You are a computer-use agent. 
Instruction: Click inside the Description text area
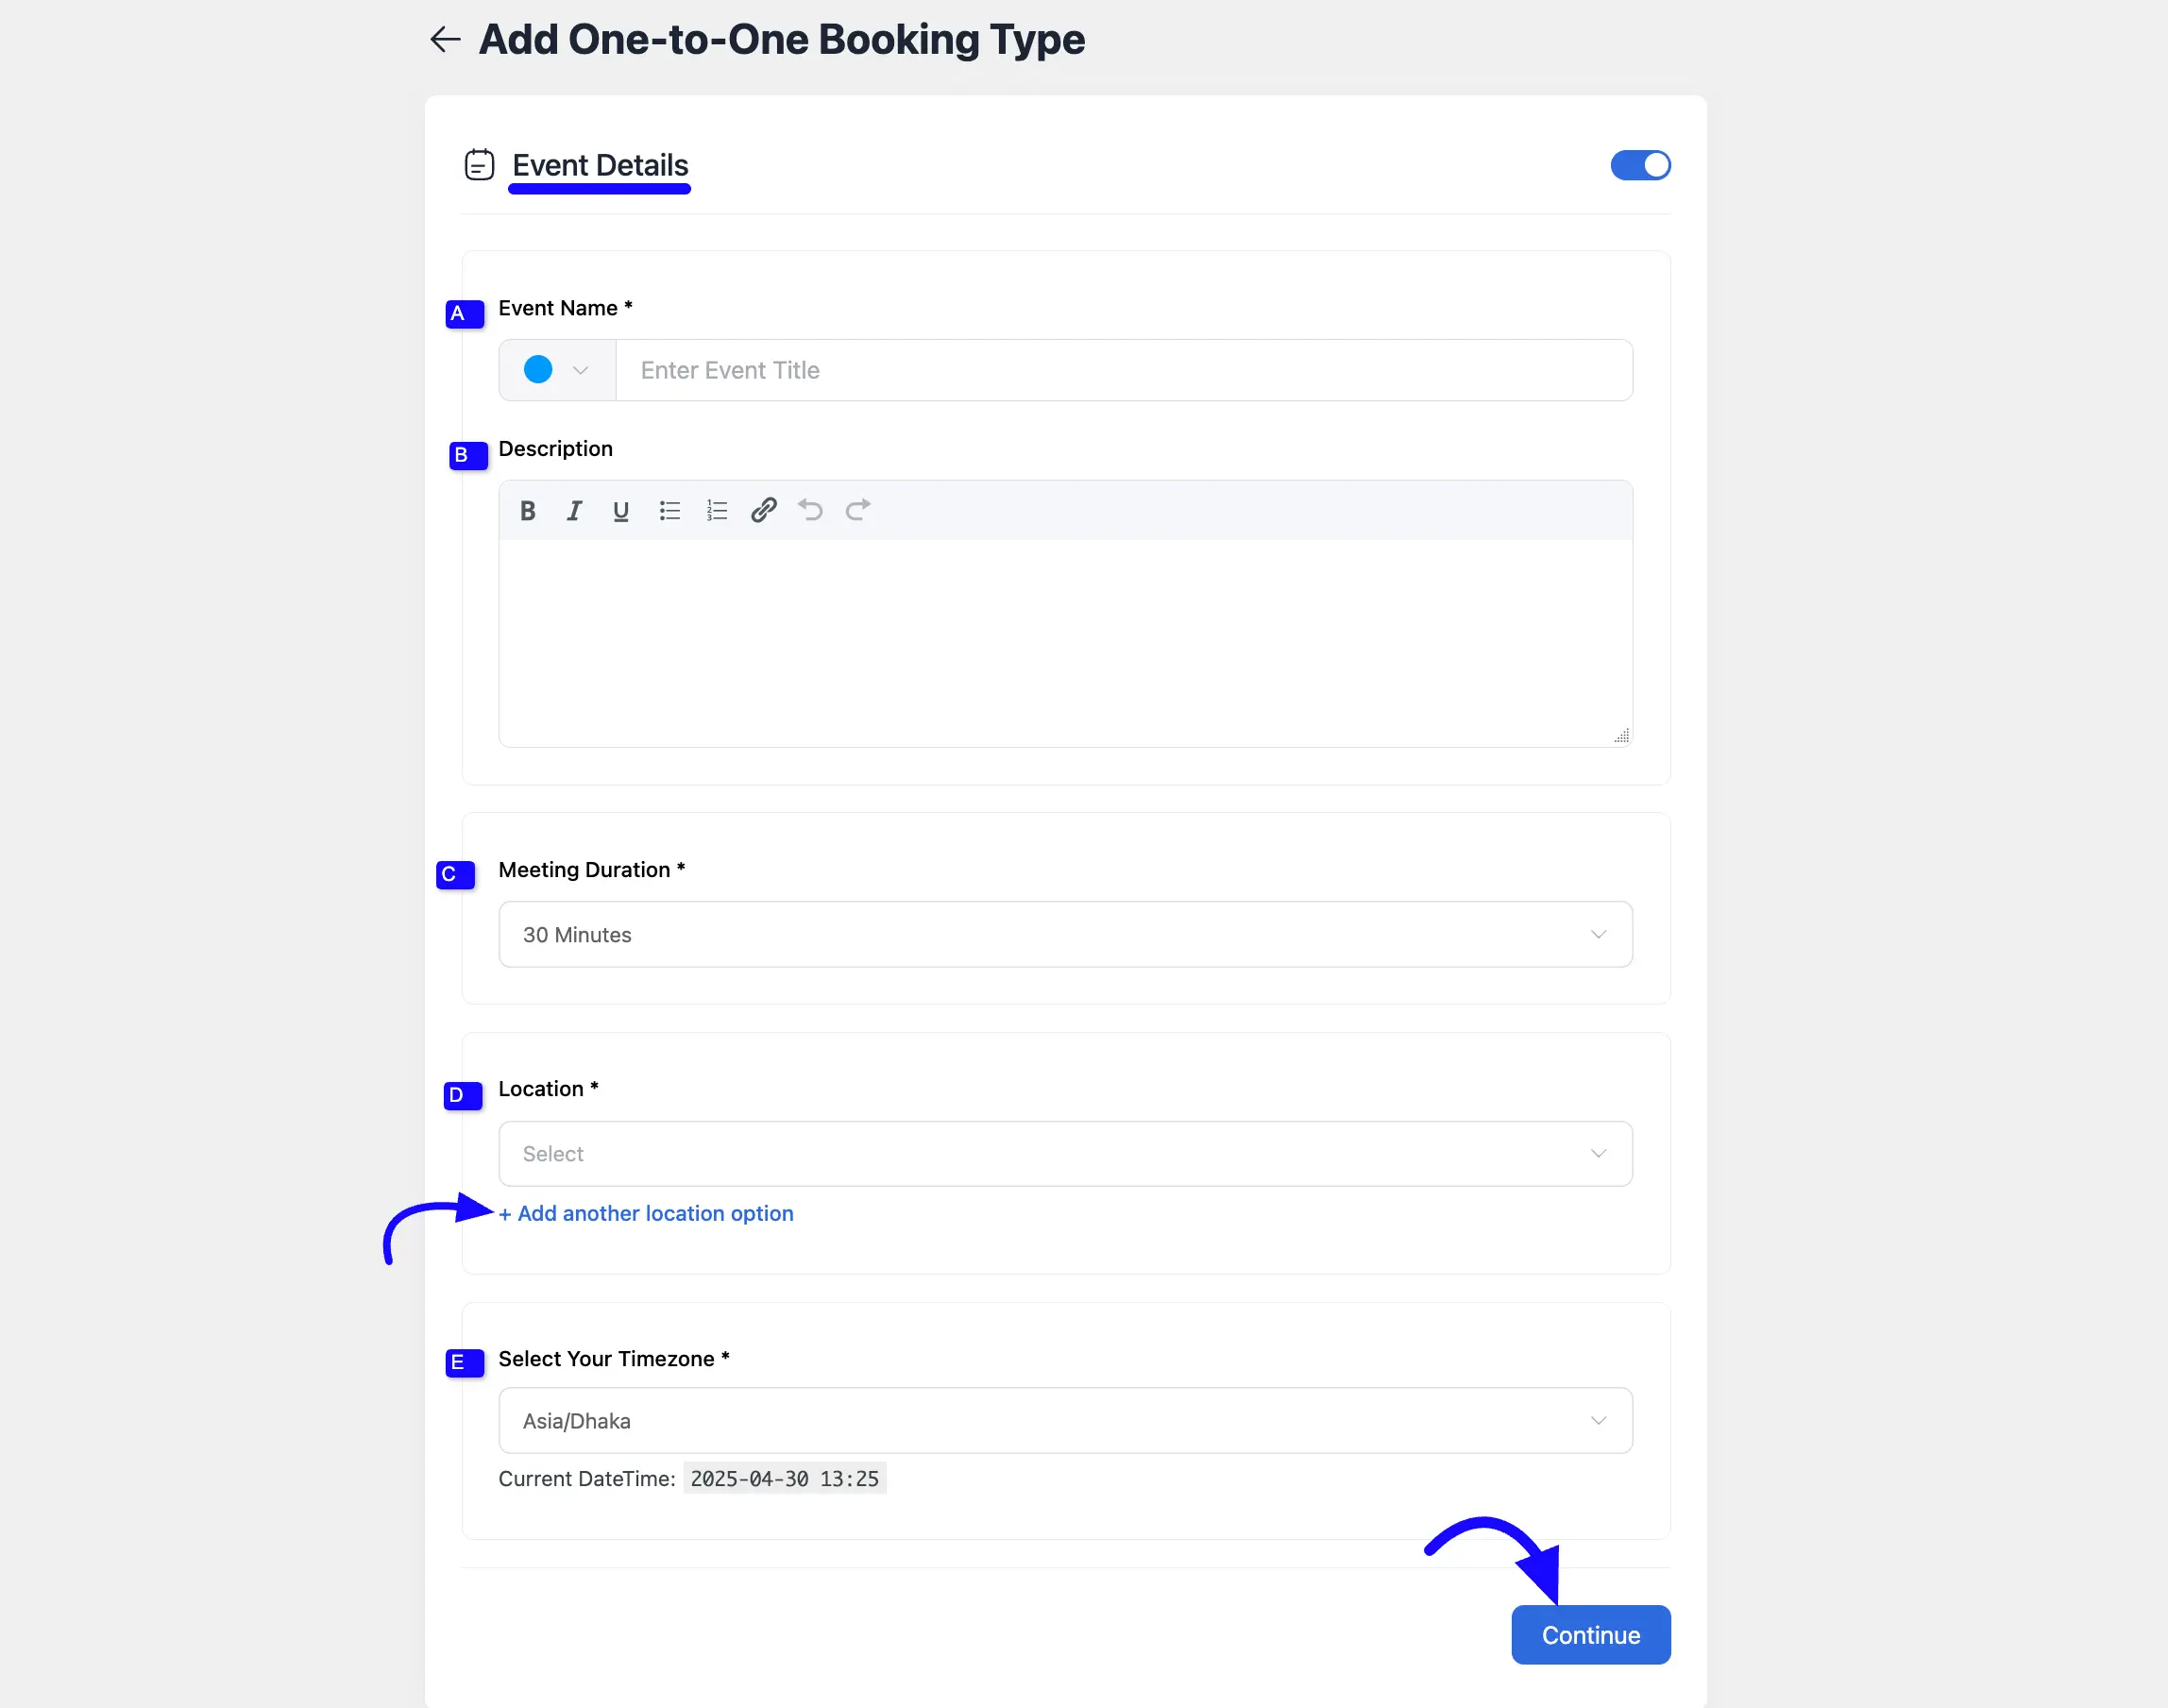click(x=1065, y=642)
